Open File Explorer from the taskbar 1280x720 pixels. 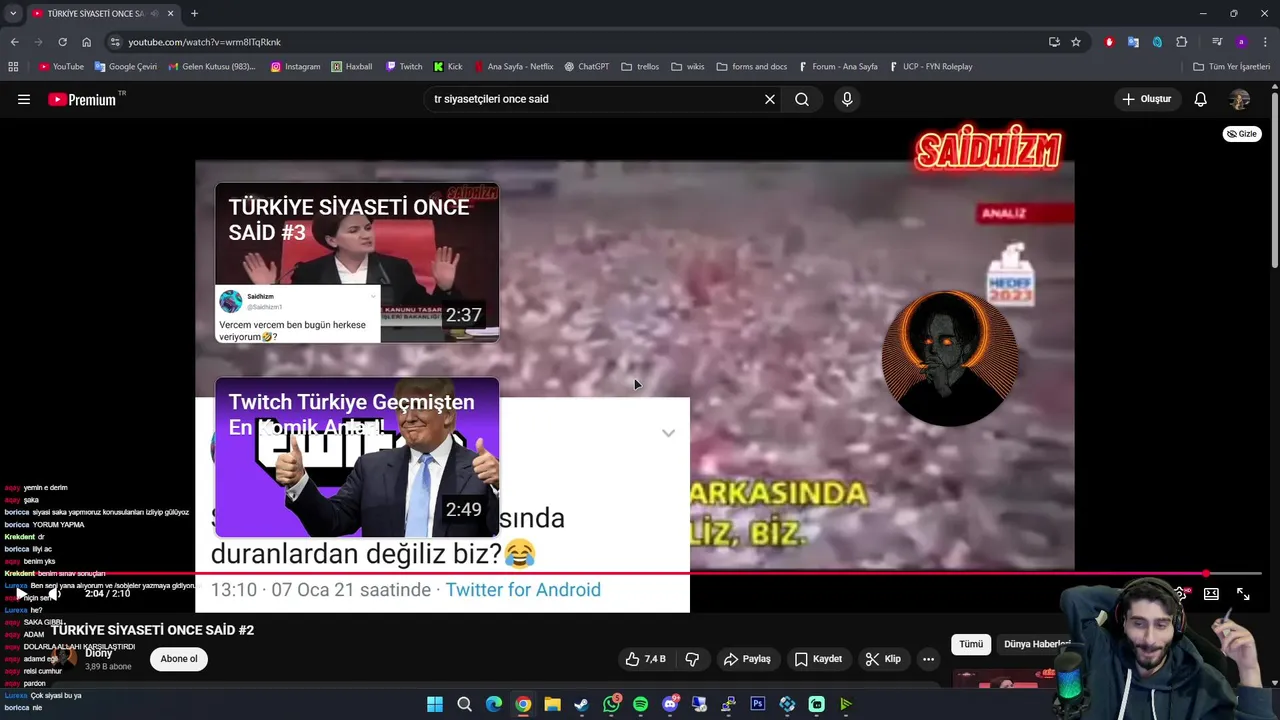552,704
